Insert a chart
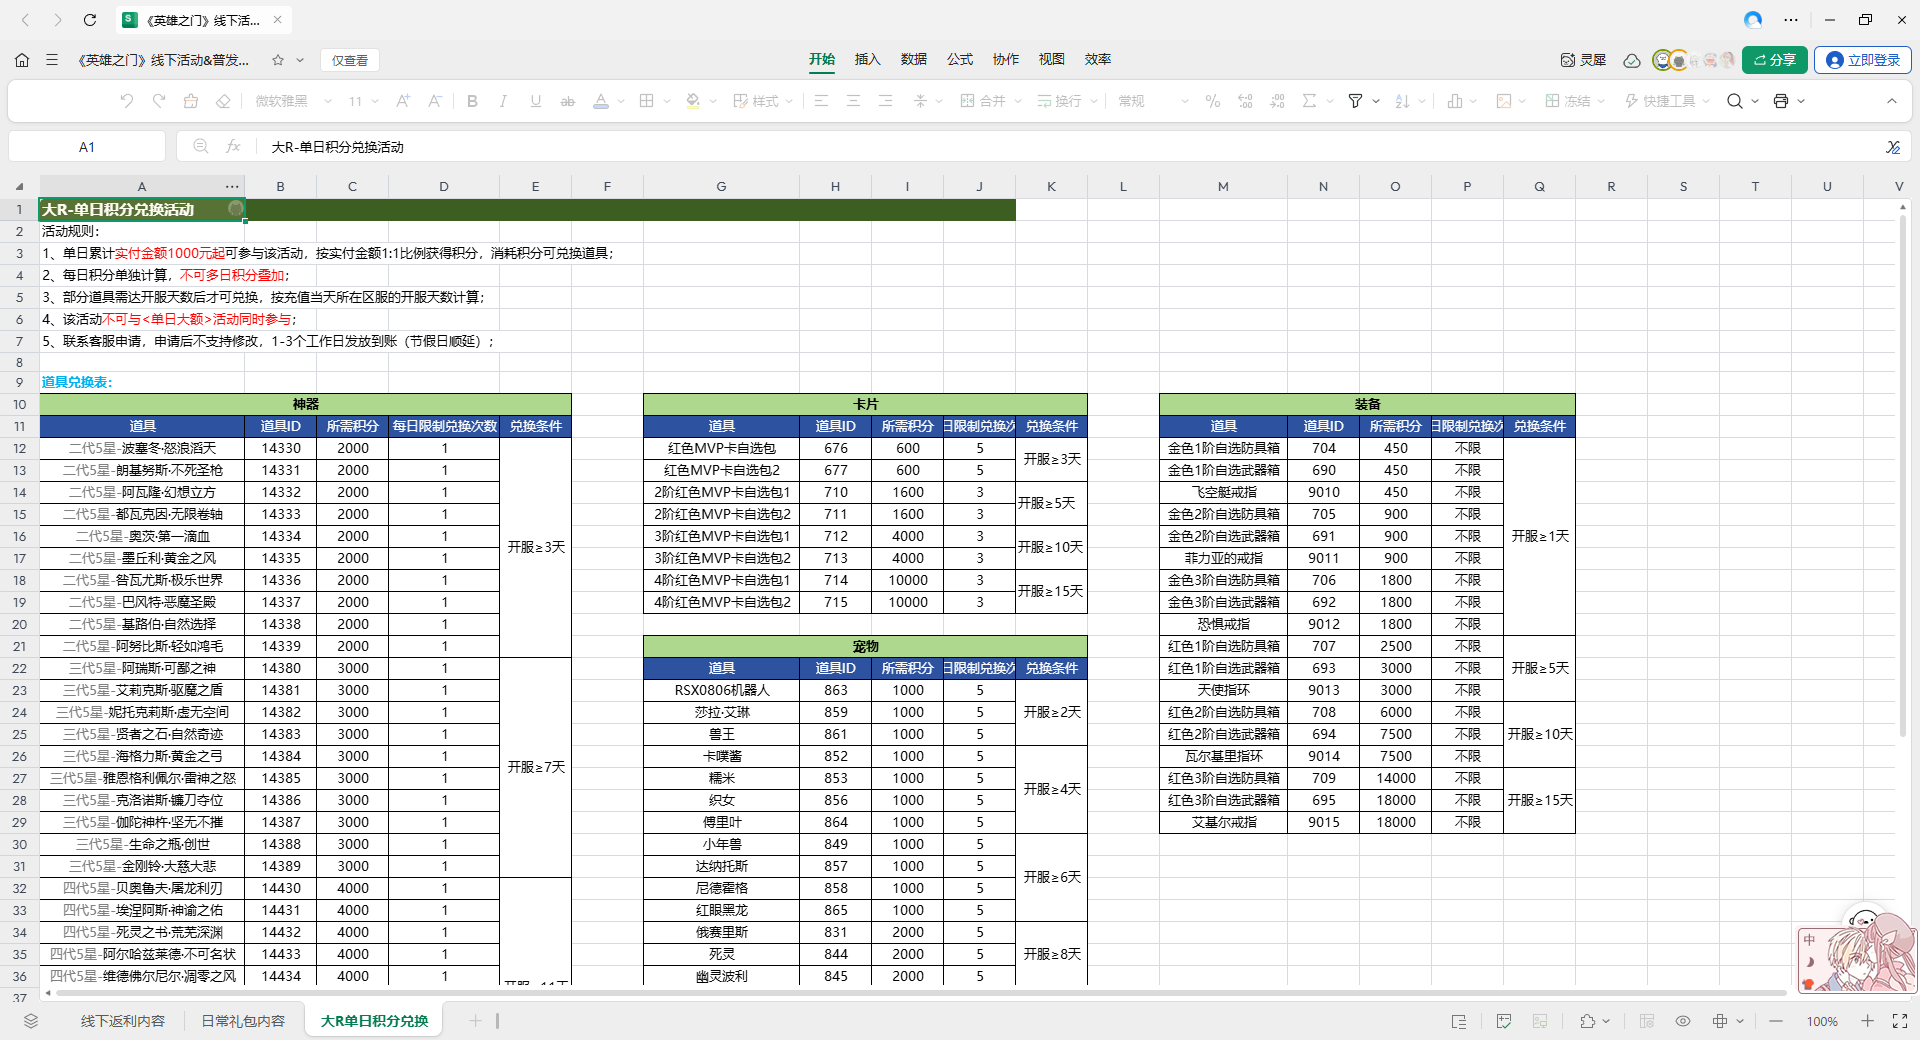Screen dimensions: 1920x1040 point(1455,101)
